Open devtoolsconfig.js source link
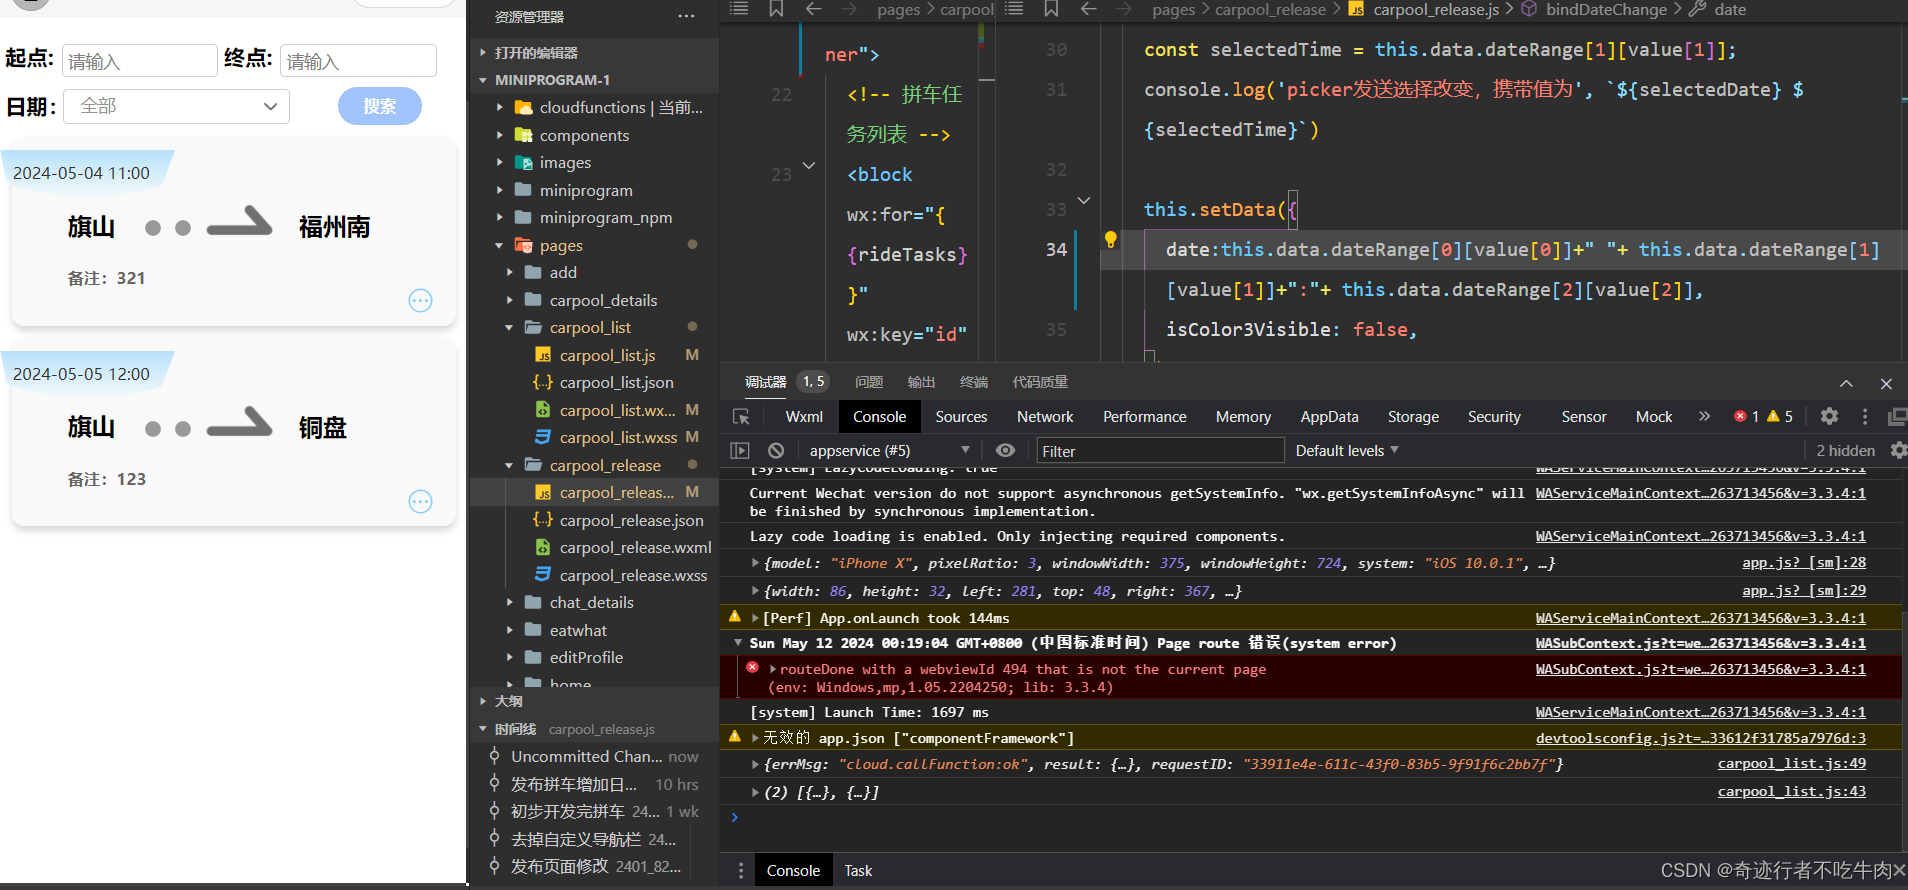The image size is (1908, 890). pos(1700,738)
